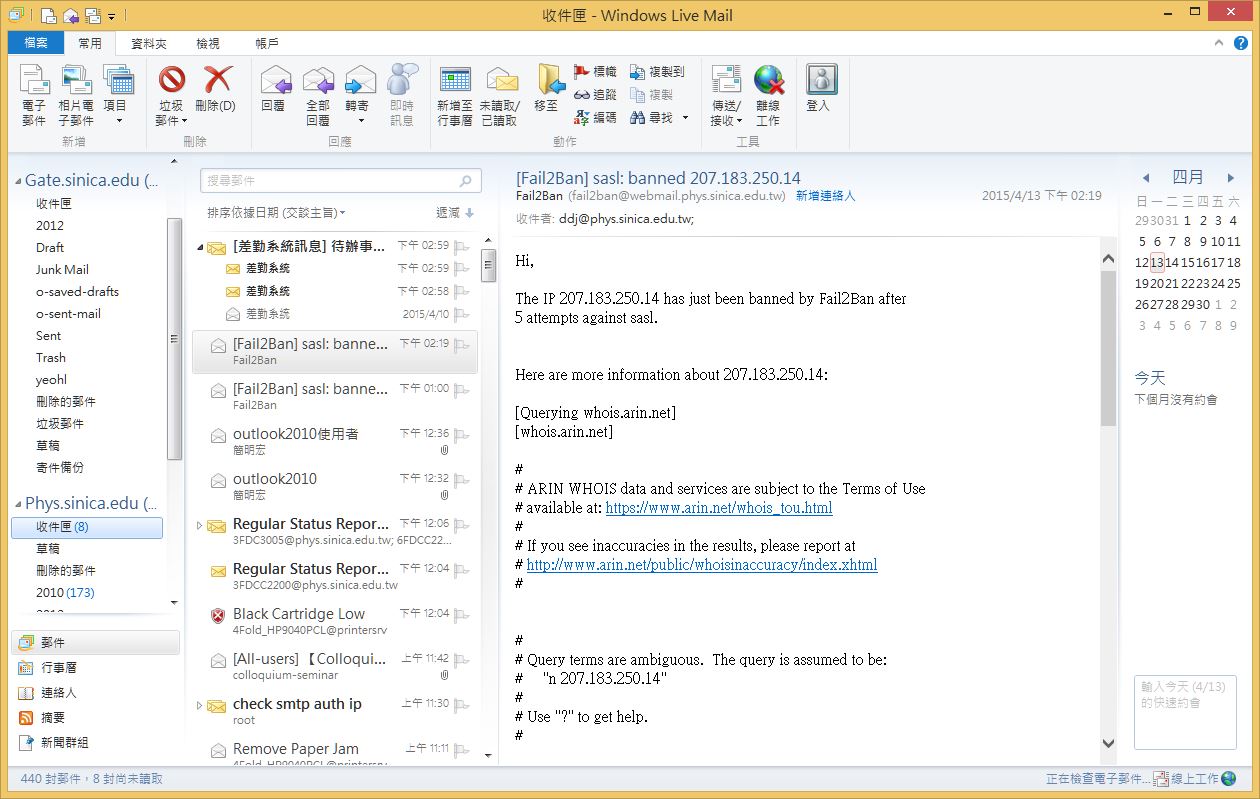Forward the message (轉寄)
This screenshot has height=799, width=1260.
tap(358, 95)
